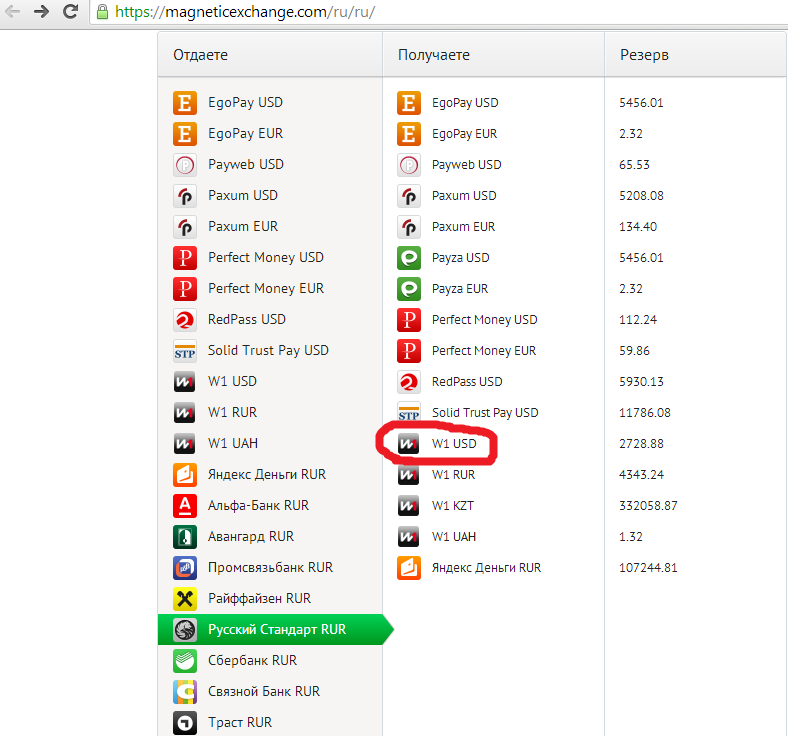
Task: Choose Payweb USD in Получаете list
Action: pos(467,165)
